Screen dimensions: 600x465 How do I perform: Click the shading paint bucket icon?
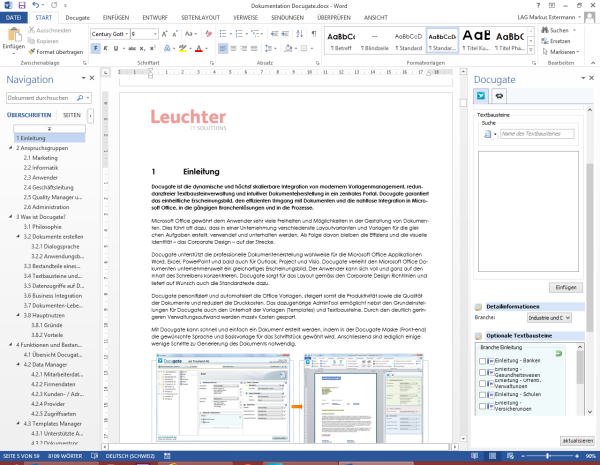click(x=288, y=48)
